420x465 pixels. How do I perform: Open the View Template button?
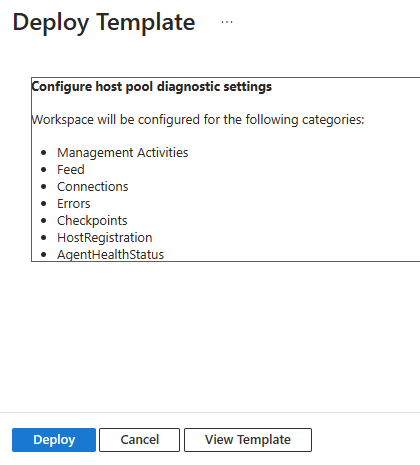coord(248,440)
